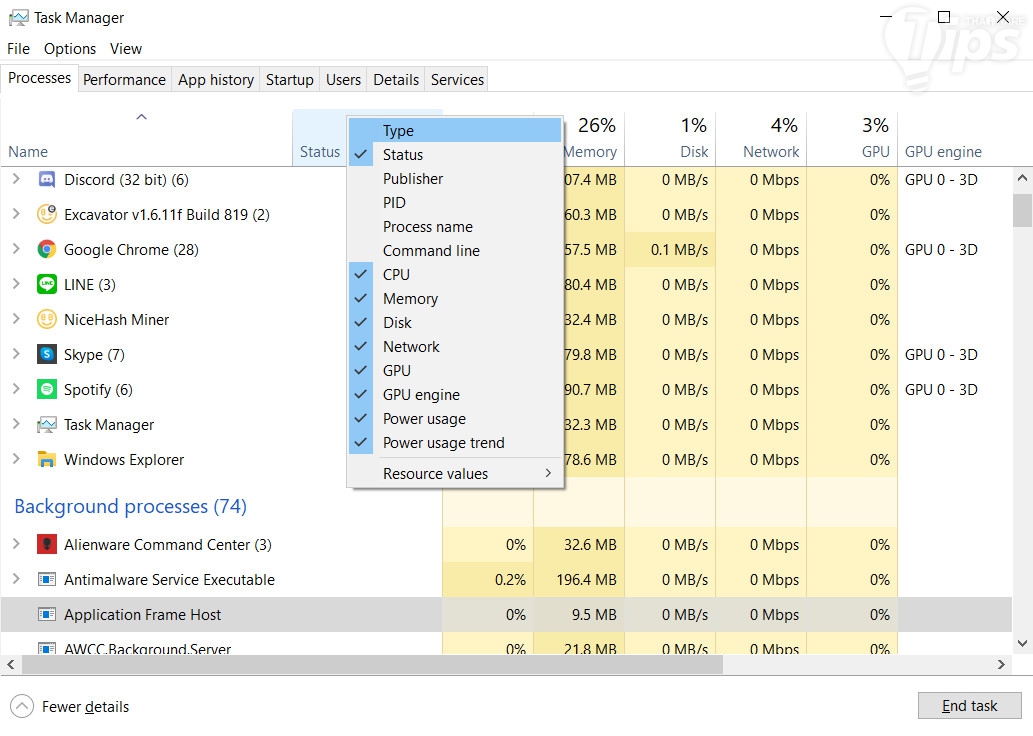Click the Windows Explorer folder icon
This screenshot has height=736, width=1033.
47,460
